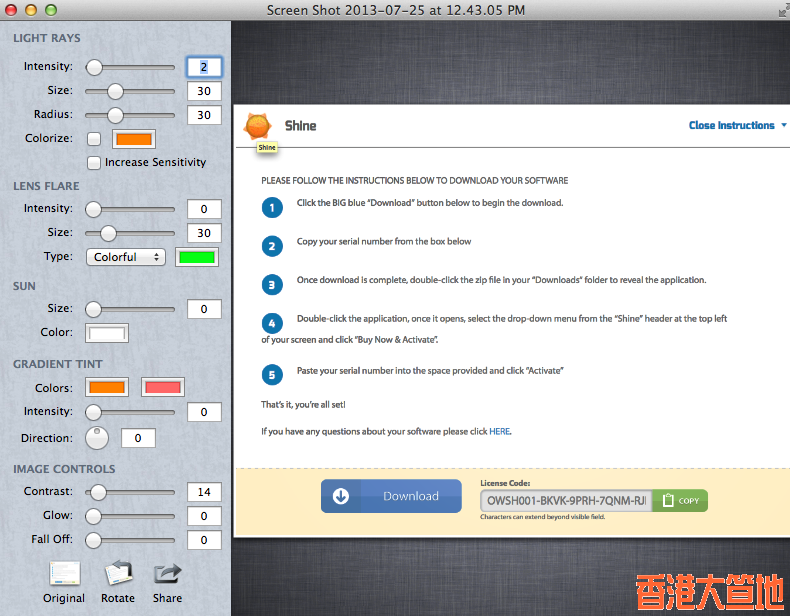Screen dimensions: 790x616
Task: Open the white Sun Color swatch
Action: [x=107, y=333]
